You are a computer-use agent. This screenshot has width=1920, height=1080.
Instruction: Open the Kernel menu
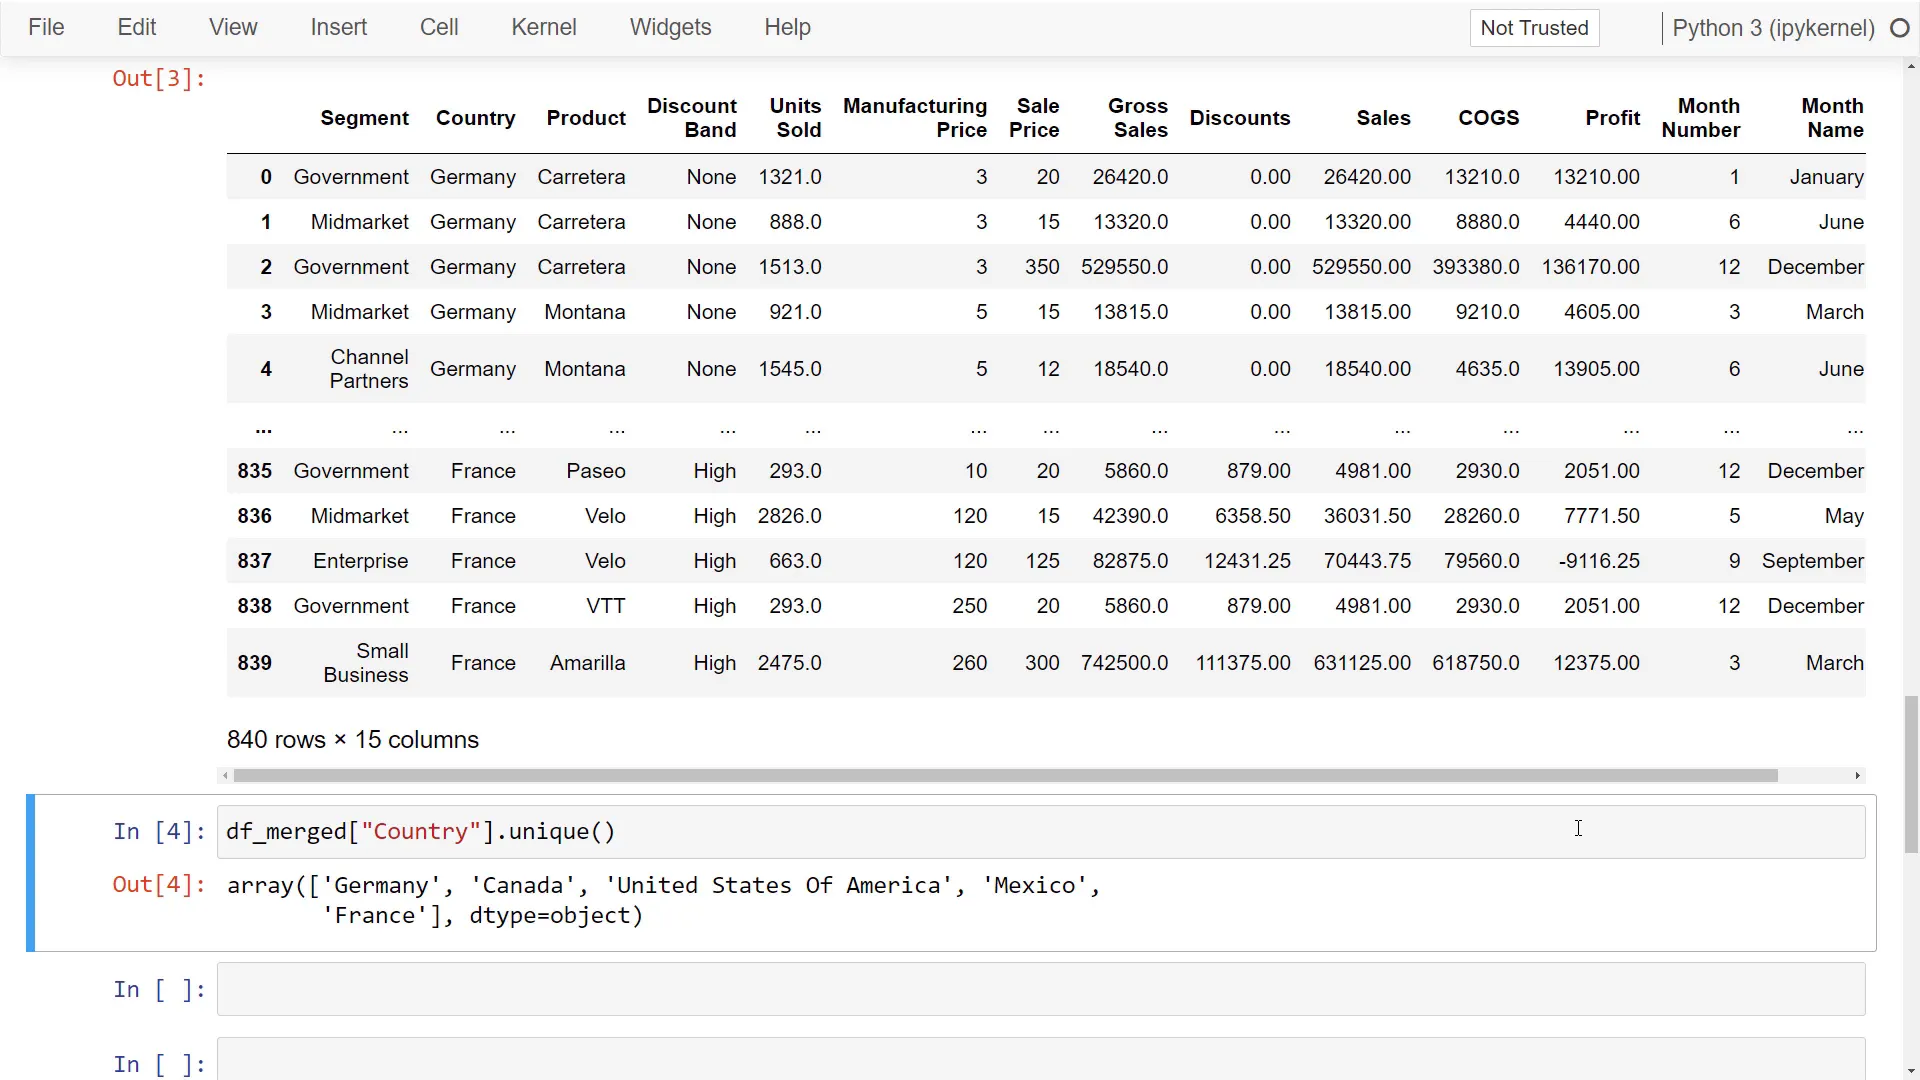544,27
